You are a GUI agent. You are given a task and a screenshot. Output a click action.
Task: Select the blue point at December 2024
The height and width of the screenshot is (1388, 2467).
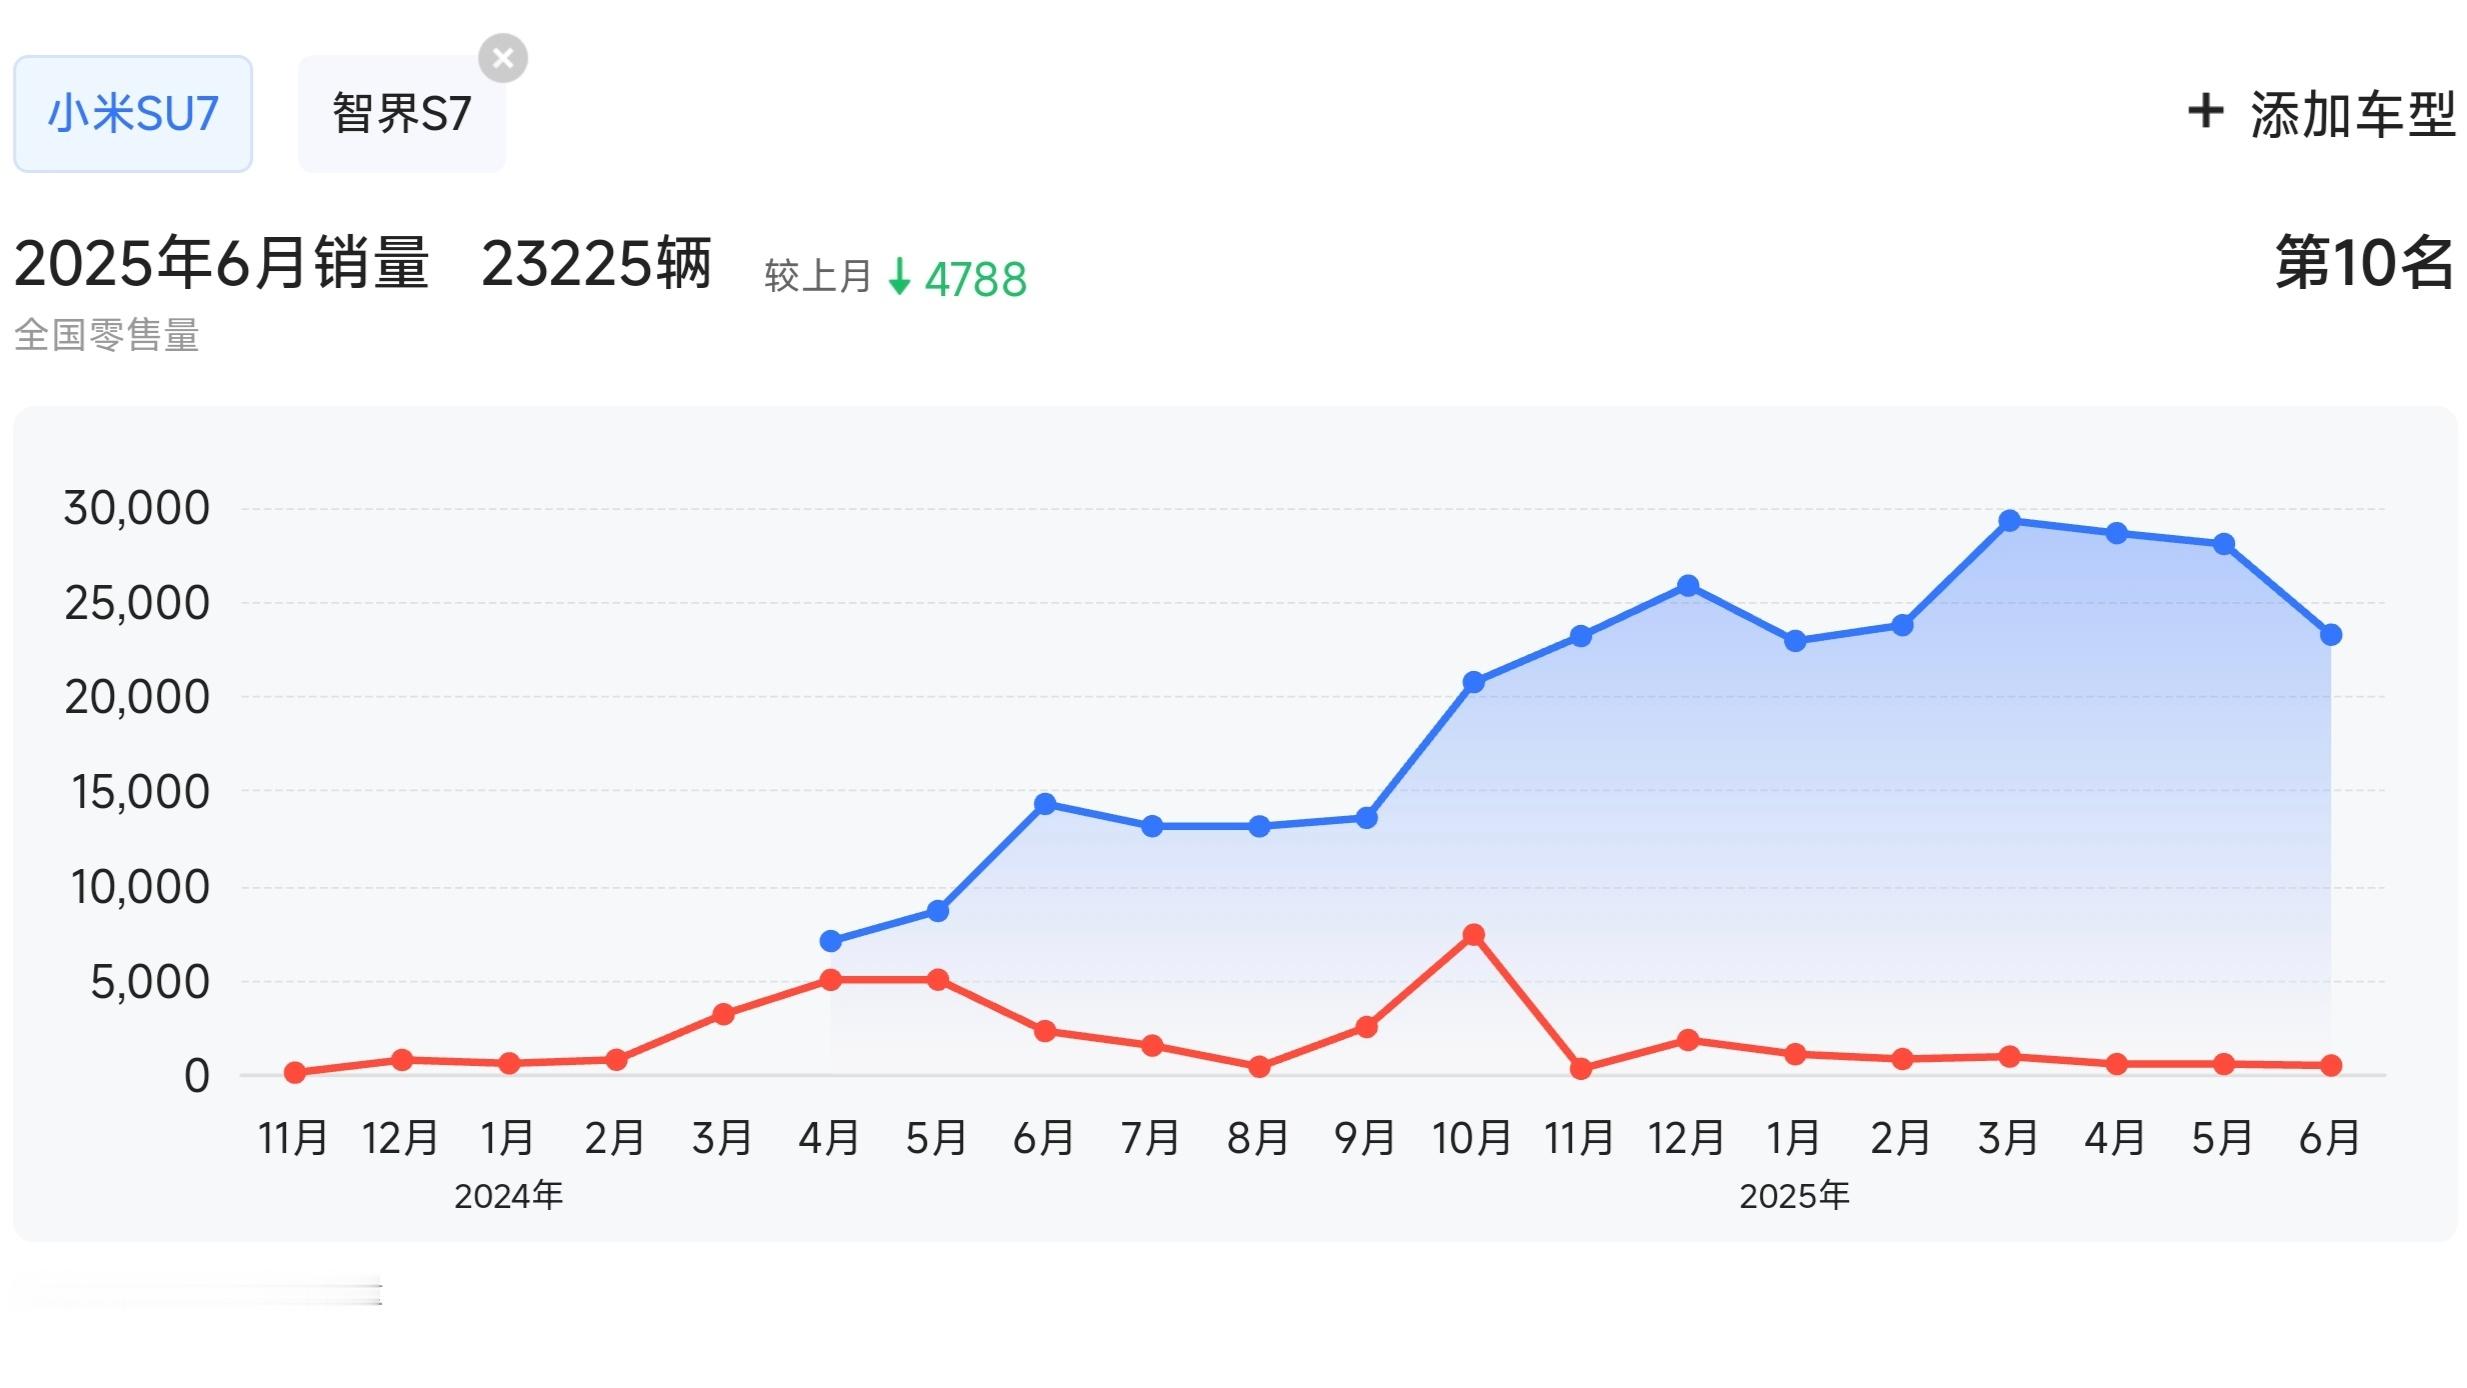coord(1688,586)
